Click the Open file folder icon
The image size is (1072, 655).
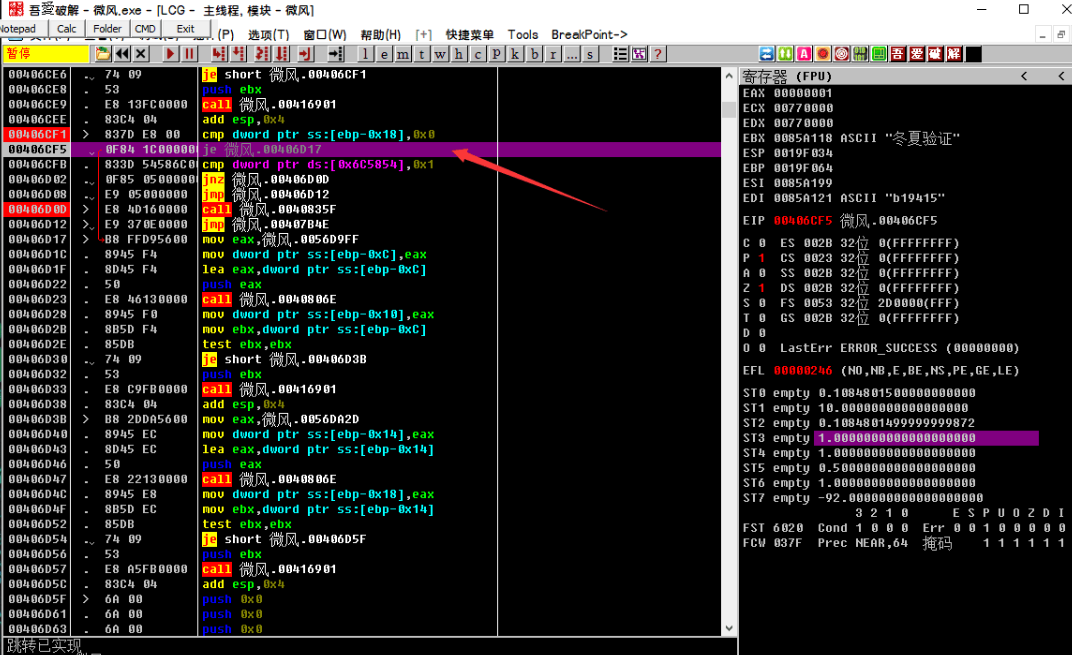[x=102, y=54]
